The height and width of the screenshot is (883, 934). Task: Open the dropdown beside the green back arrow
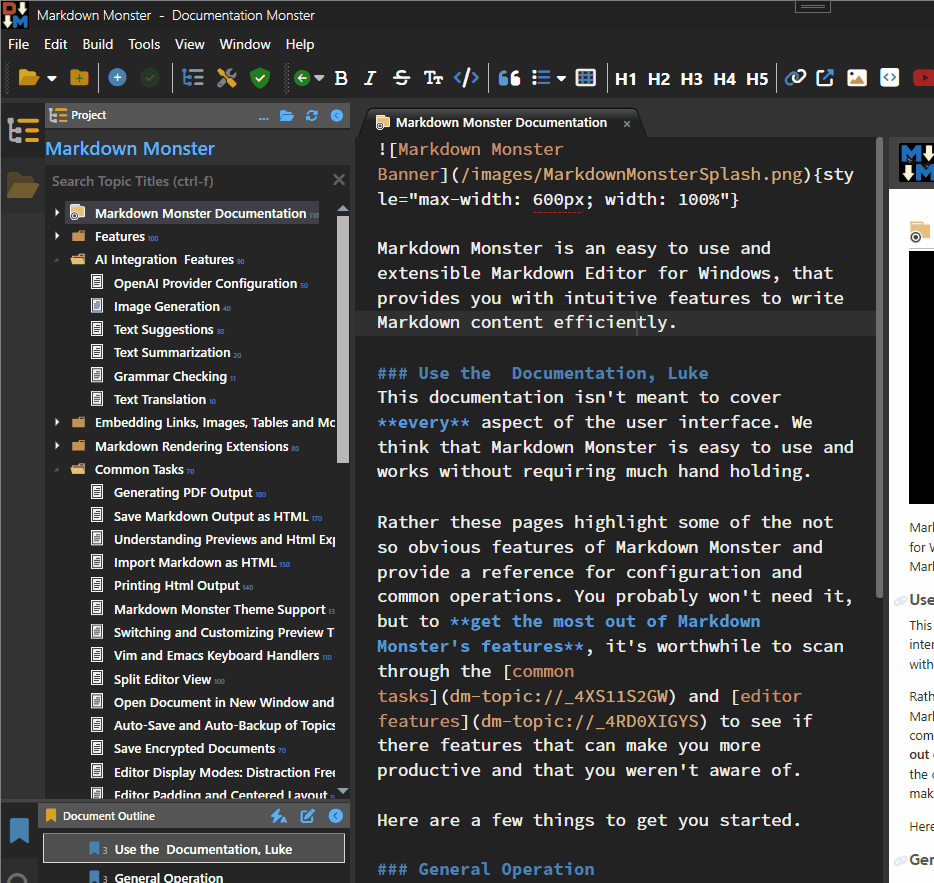point(319,78)
